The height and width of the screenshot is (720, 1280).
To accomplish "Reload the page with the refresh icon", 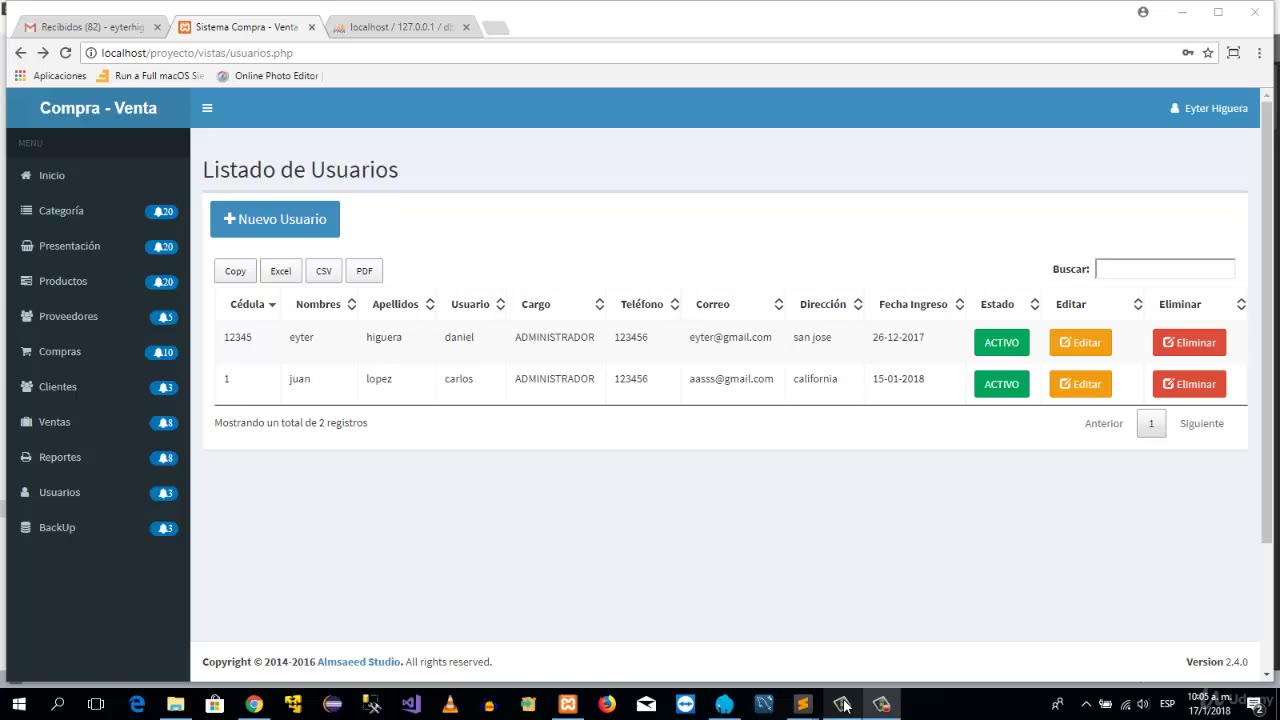I will (x=66, y=53).
